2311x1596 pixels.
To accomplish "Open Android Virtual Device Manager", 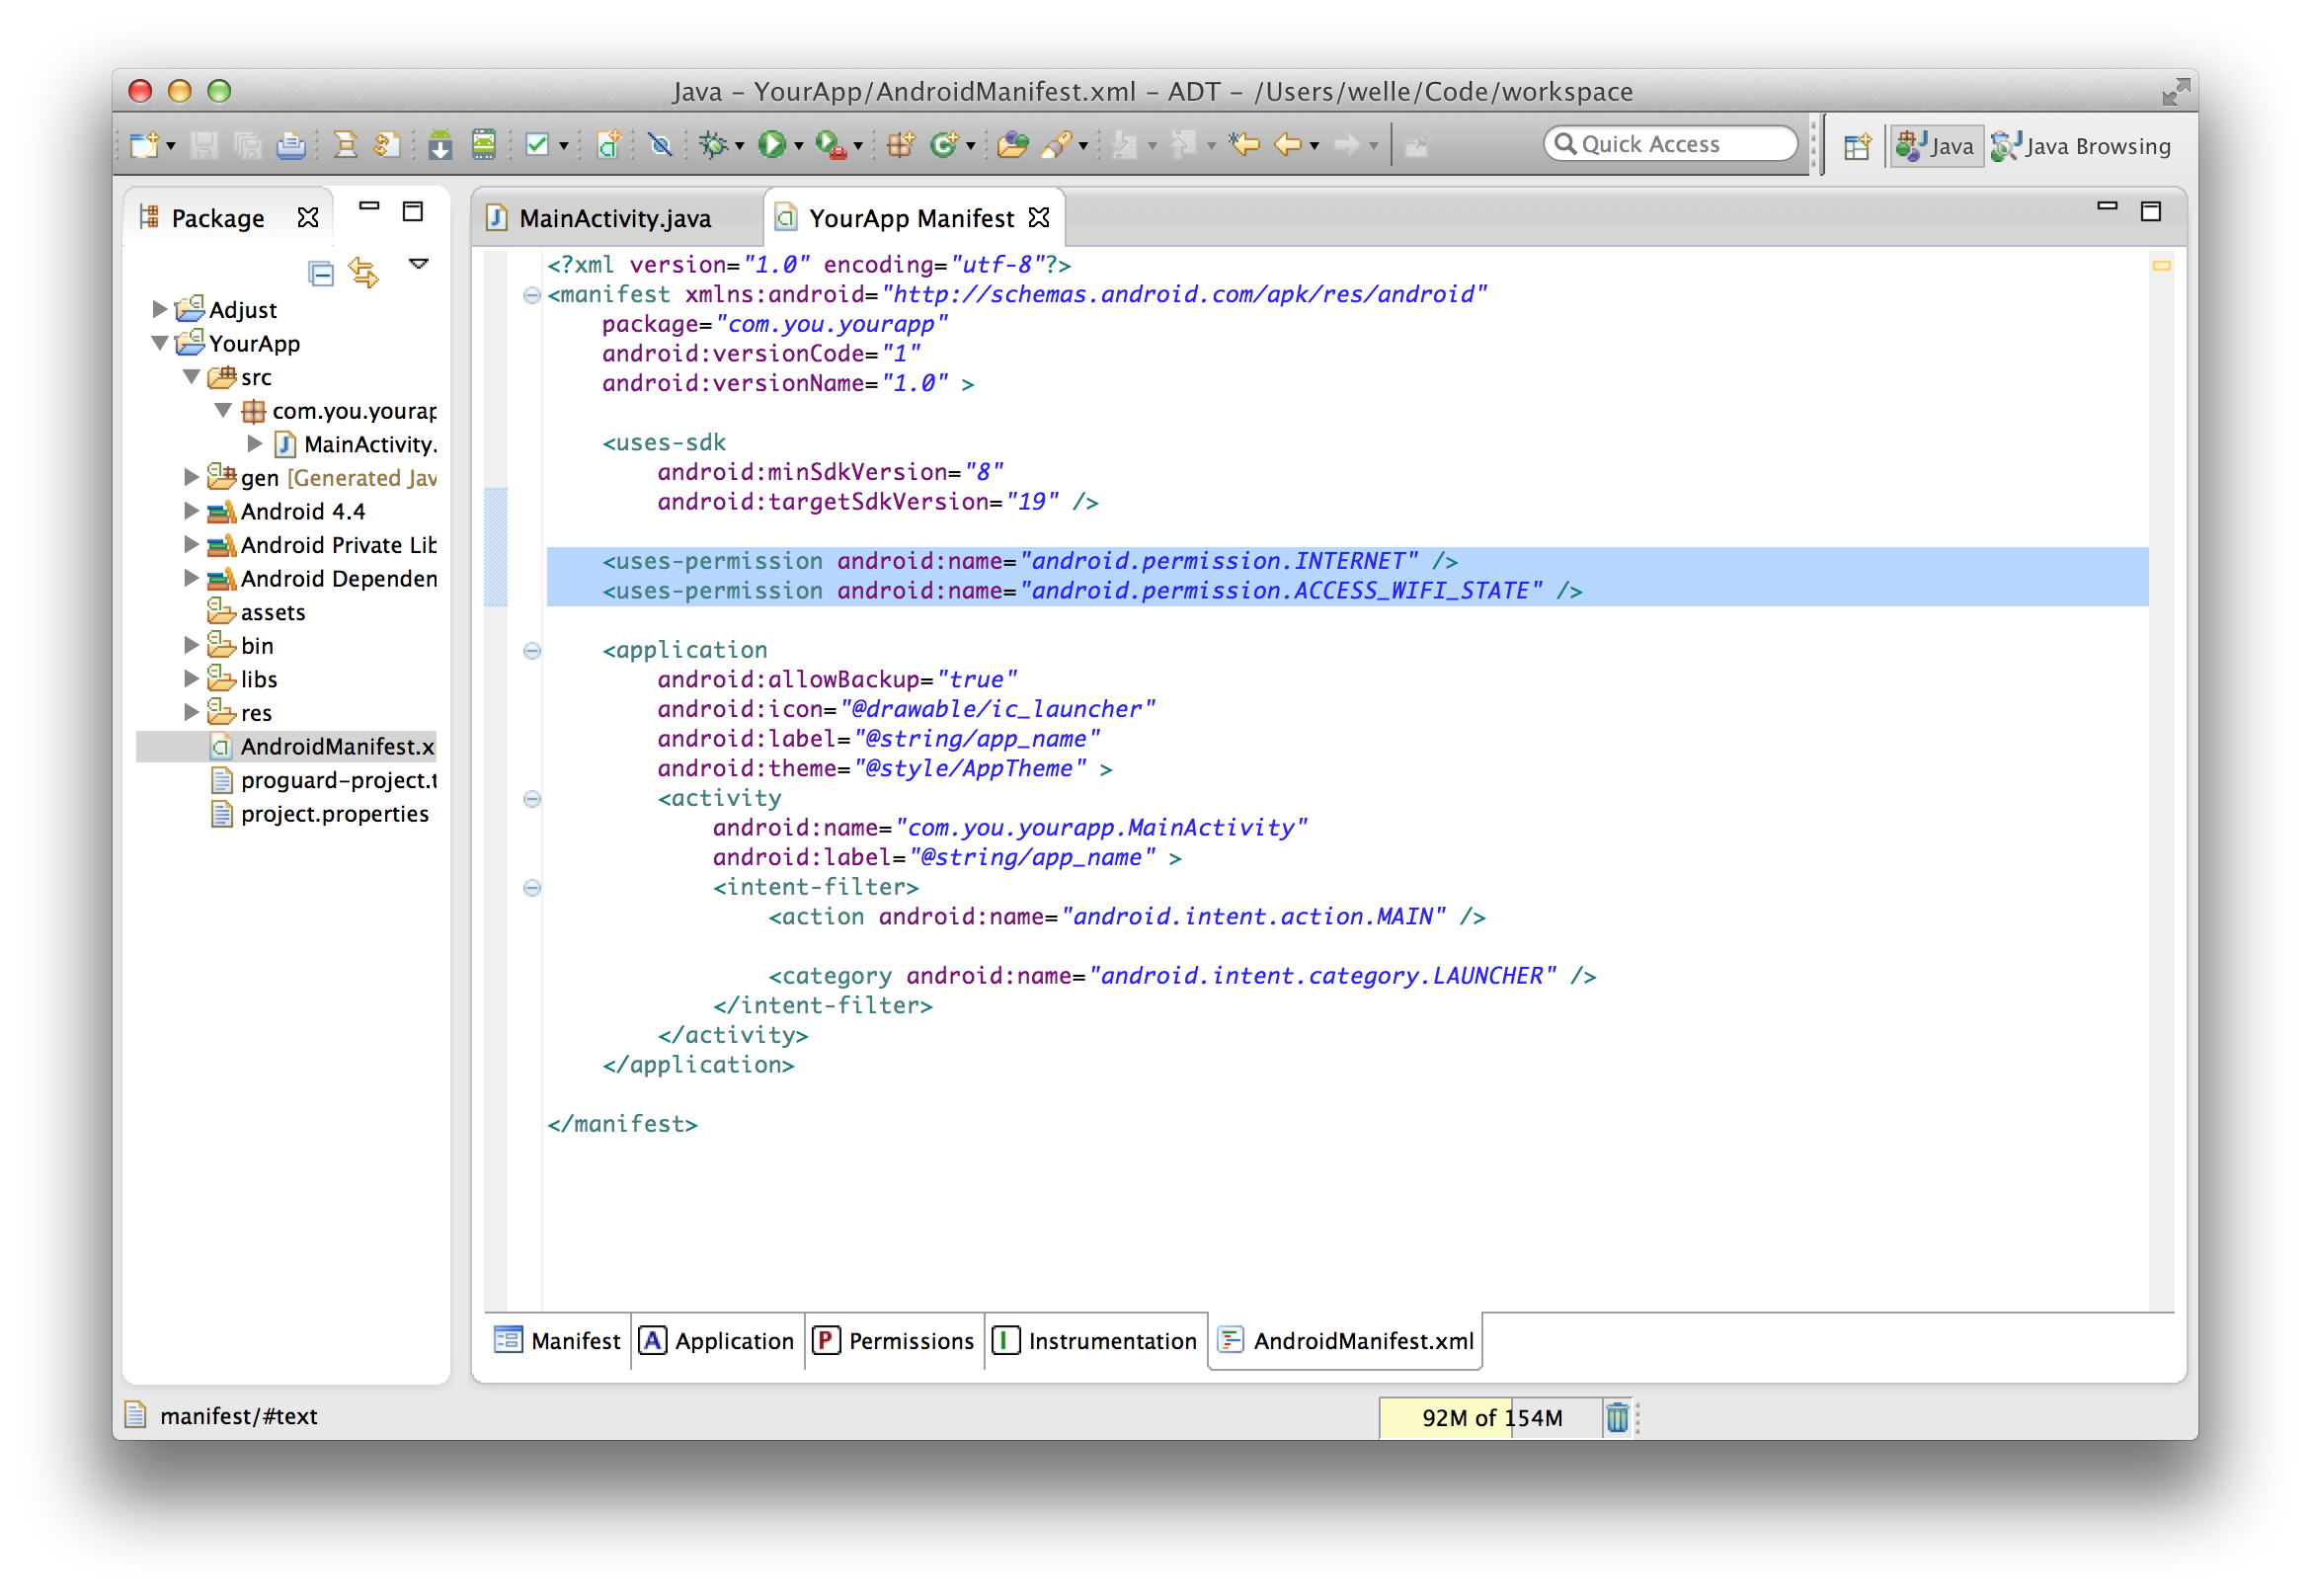I will (484, 145).
